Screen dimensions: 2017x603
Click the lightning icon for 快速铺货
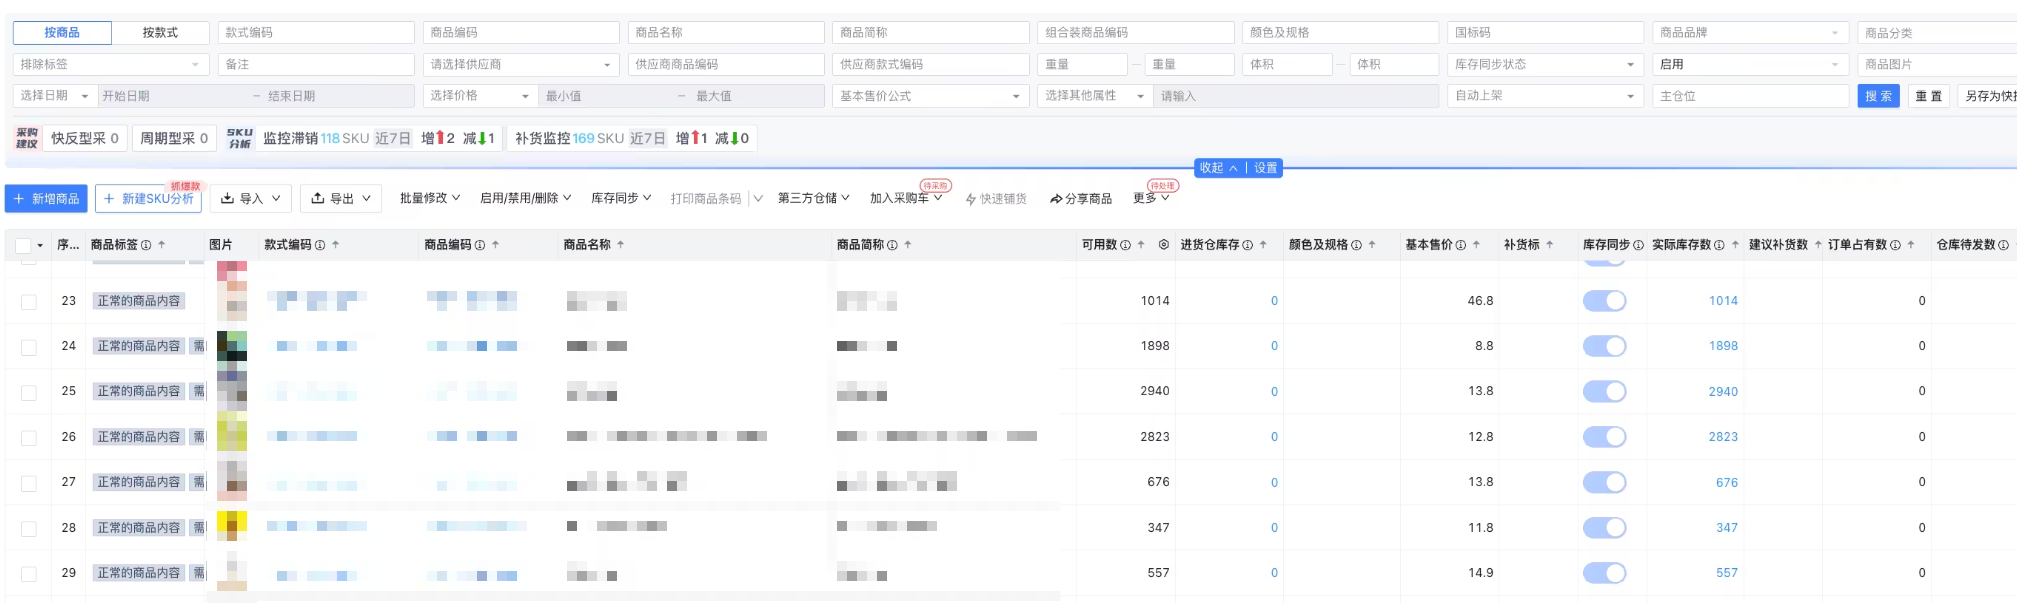click(x=970, y=199)
